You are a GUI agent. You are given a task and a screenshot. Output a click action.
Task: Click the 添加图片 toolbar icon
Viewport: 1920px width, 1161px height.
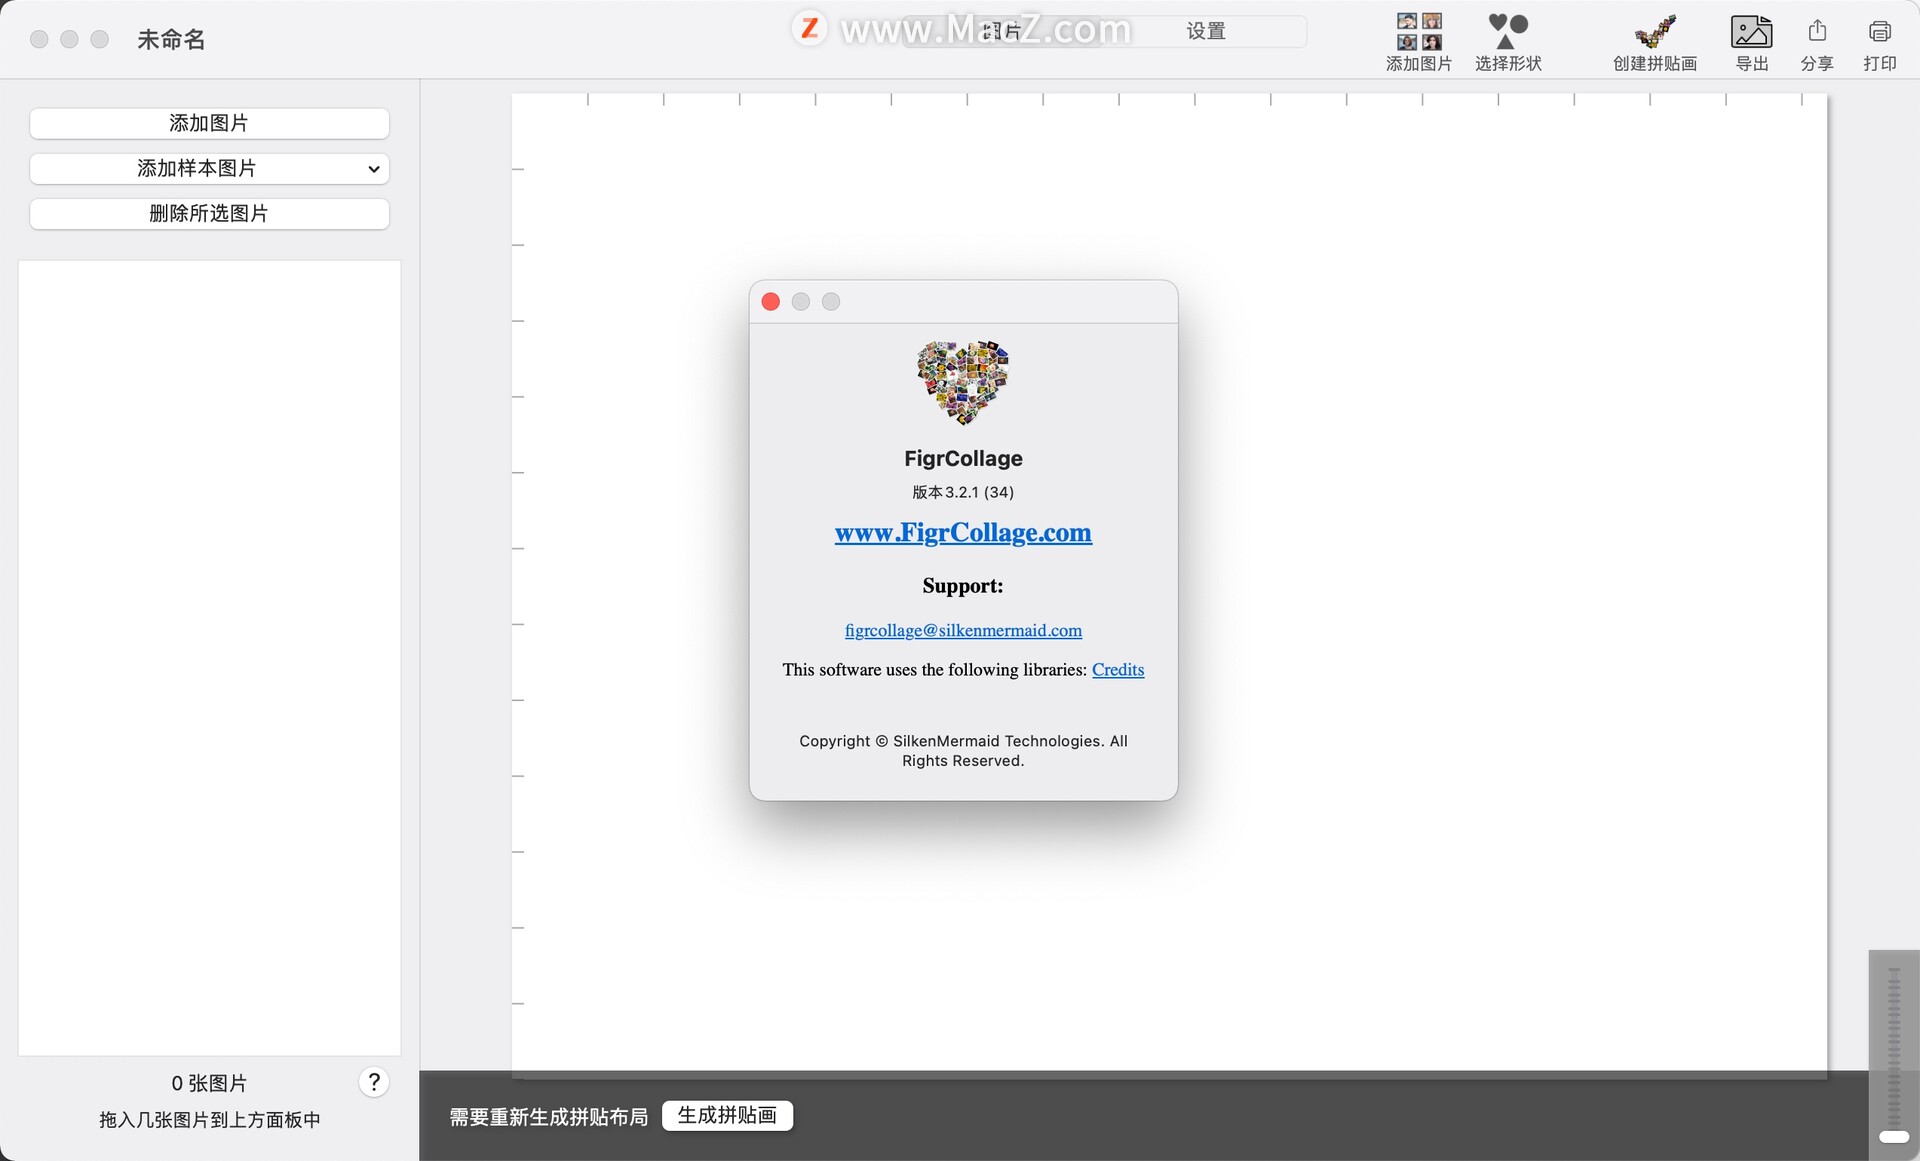[1418, 32]
